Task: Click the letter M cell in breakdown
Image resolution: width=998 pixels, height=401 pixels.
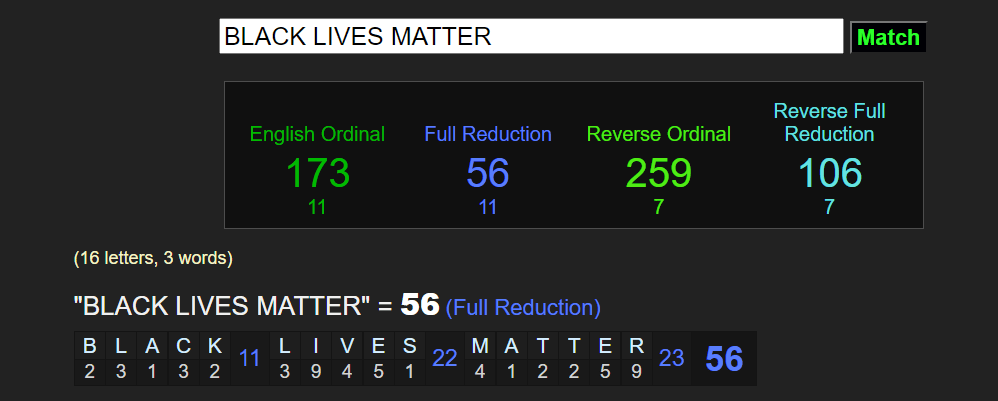Action: coord(480,358)
